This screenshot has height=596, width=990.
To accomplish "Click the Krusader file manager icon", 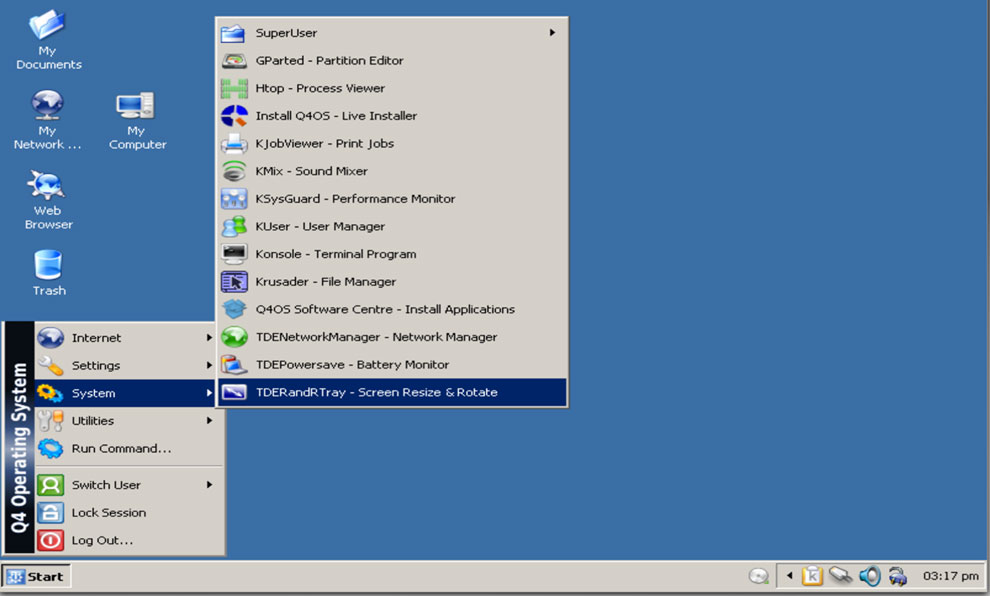I will pyautogui.click(x=234, y=282).
